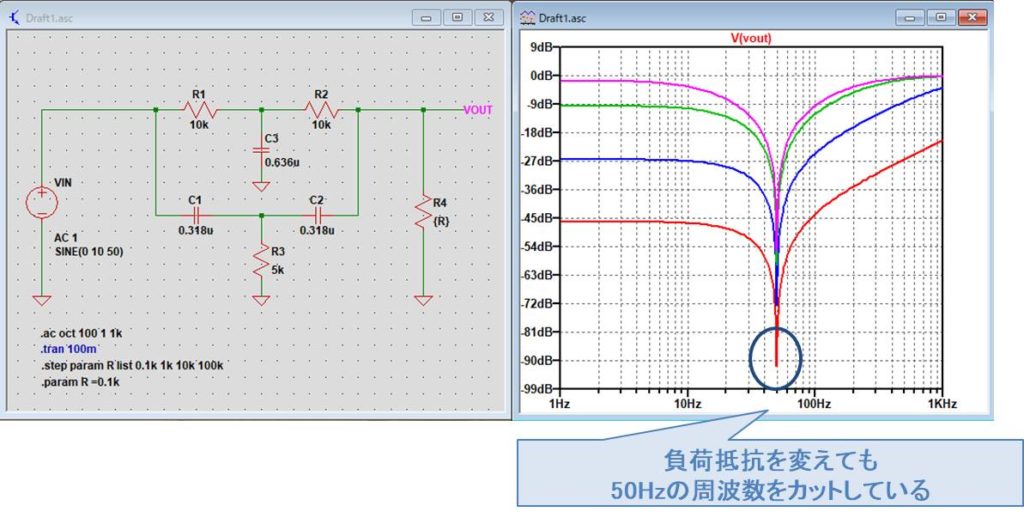
Task: Click the C3 value 0.636u
Action: [x=281, y=161]
